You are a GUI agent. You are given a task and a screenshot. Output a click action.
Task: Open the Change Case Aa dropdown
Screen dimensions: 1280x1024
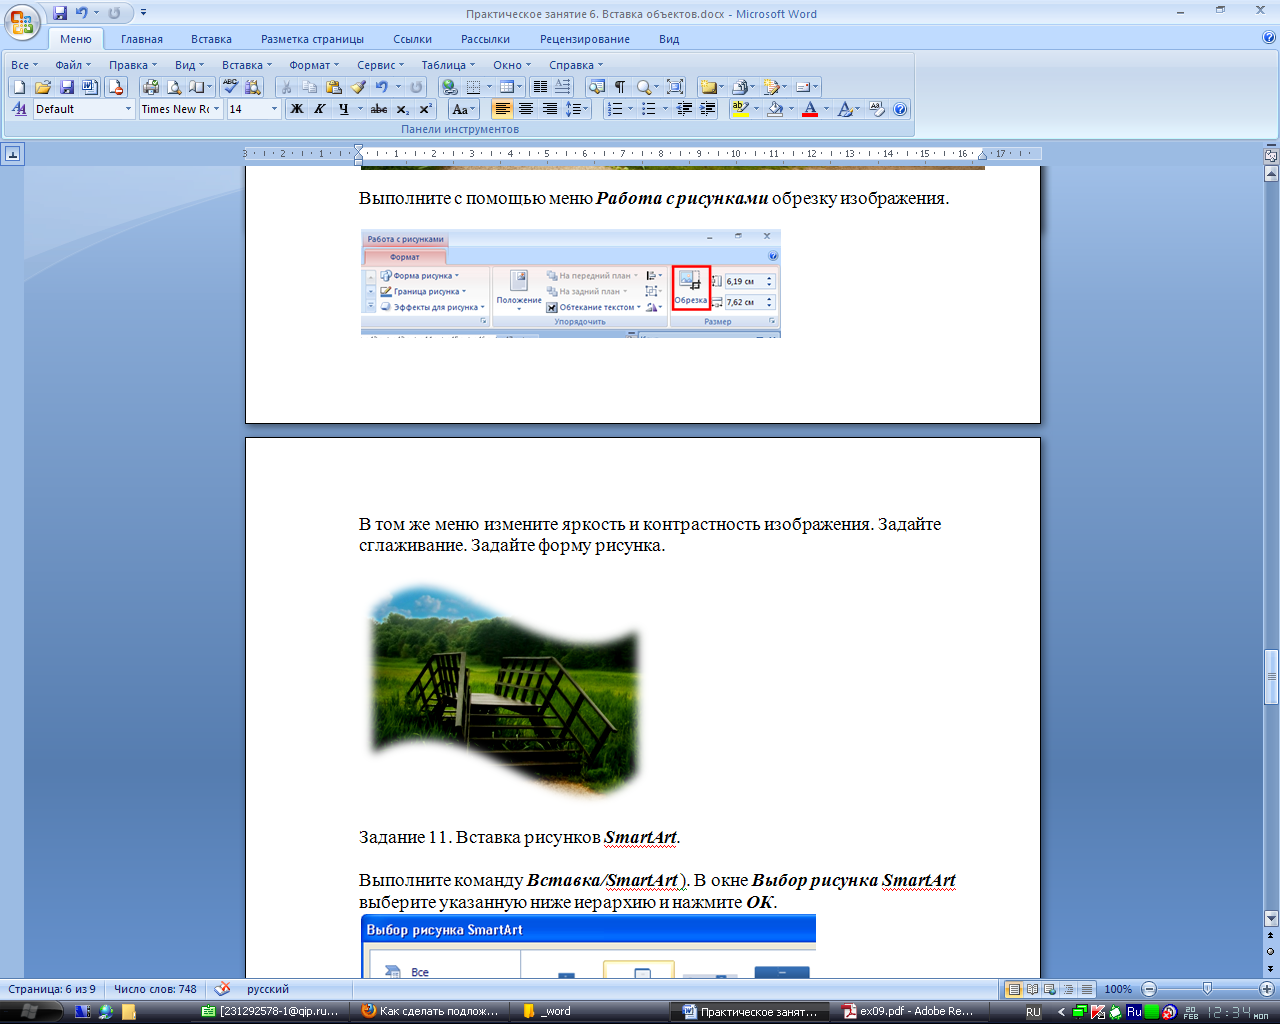tap(464, 109)
